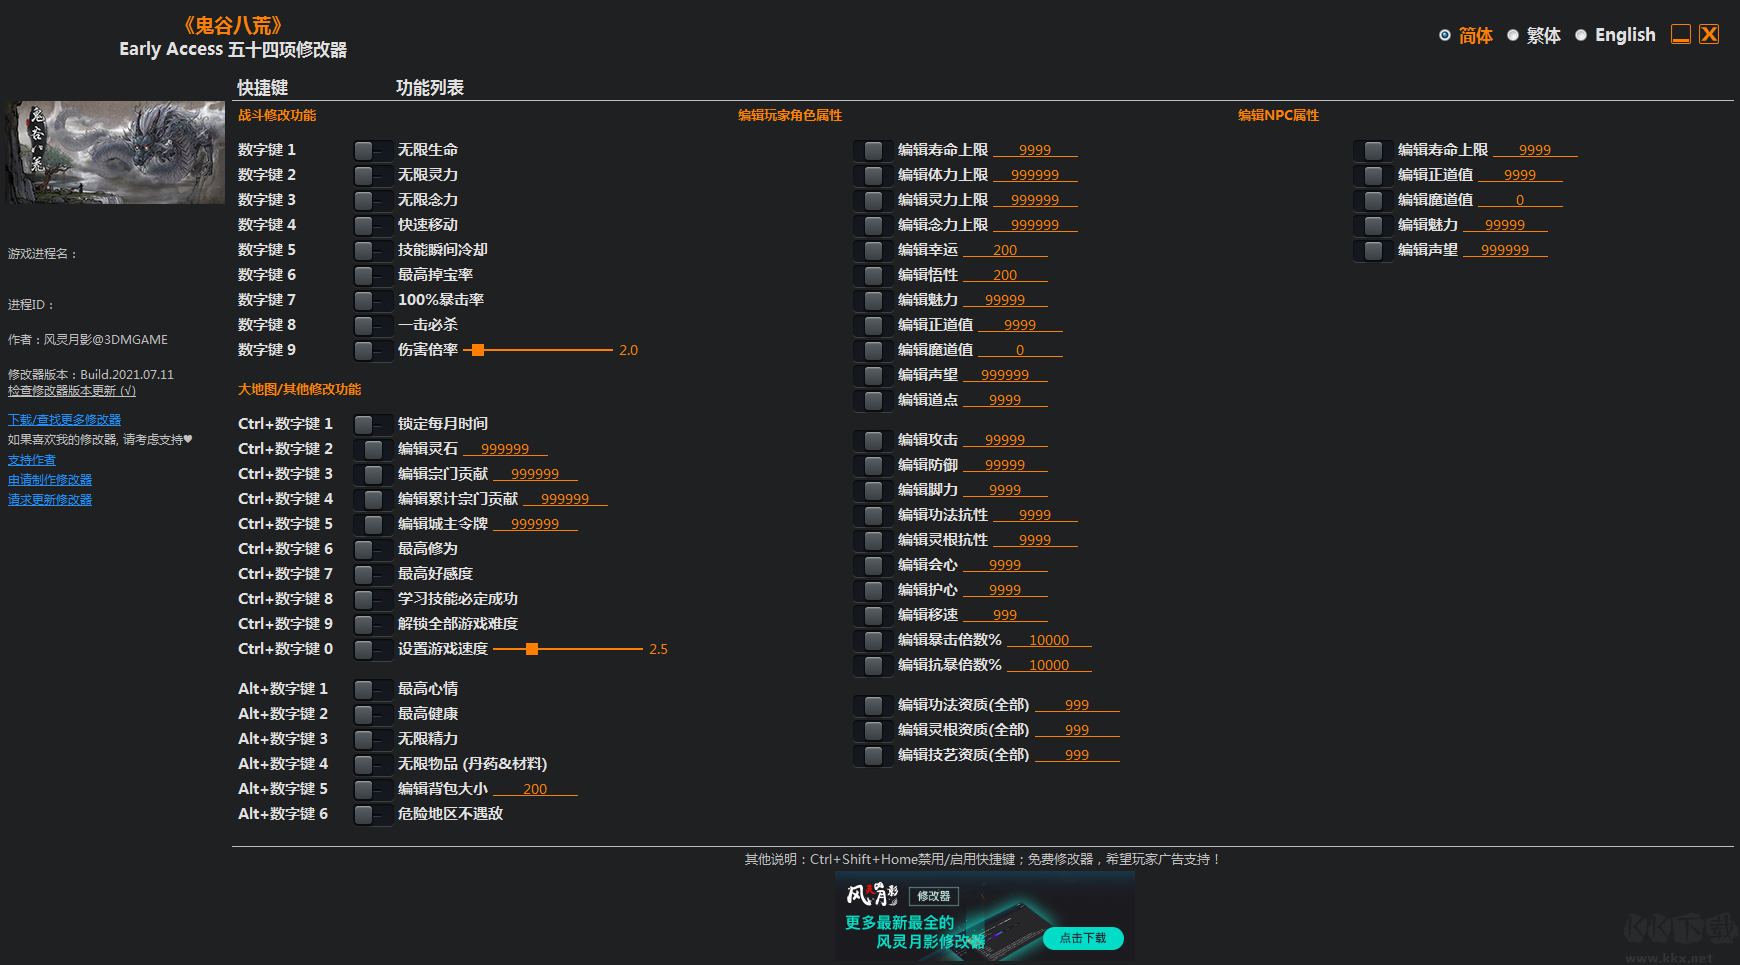Click player 编辑幸运 value field
Screen dimensions: 1740x965
click(1005, 250)
